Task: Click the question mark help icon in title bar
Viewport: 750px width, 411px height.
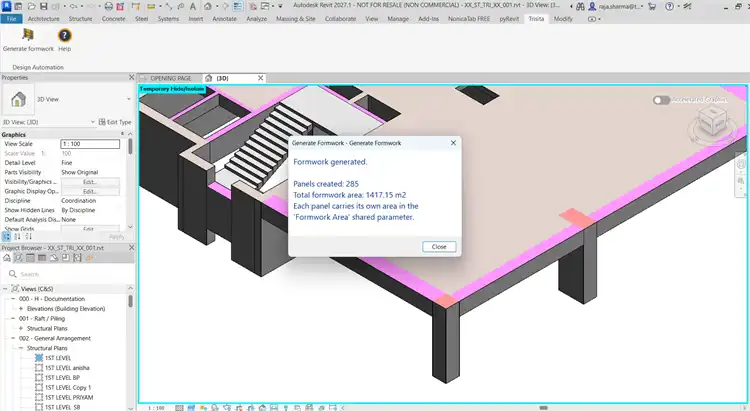Action: (670, 6)
